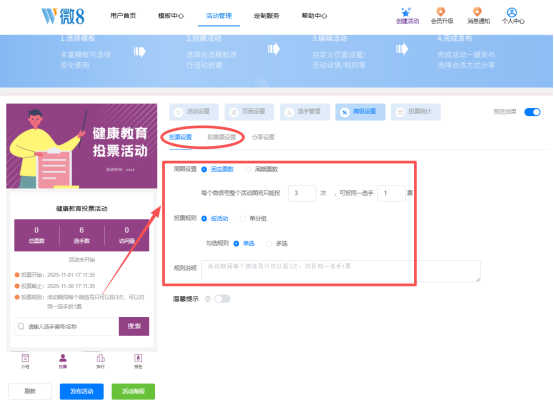Image resolution: width=554 pixels, height=406 pixels.
Task: Open 帮助中心 in top menu
Action: [314, 16]
